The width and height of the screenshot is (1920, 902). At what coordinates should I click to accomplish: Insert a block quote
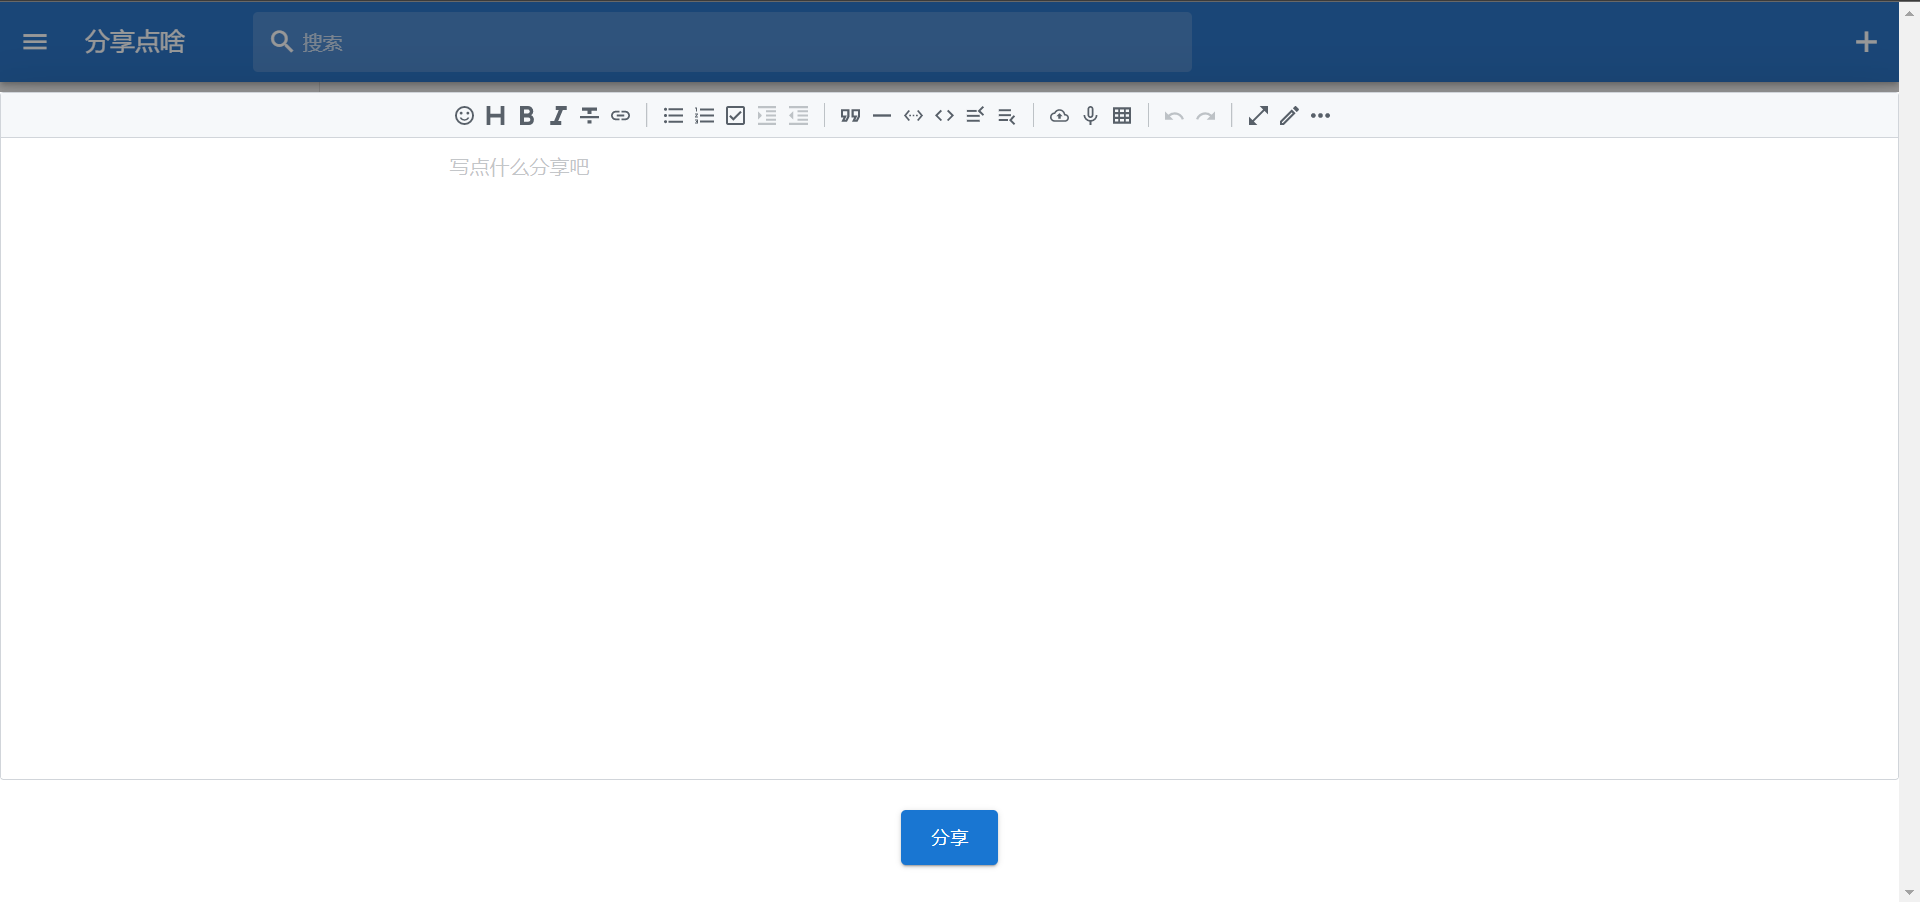pyautogui.click(x=850, y=116)
